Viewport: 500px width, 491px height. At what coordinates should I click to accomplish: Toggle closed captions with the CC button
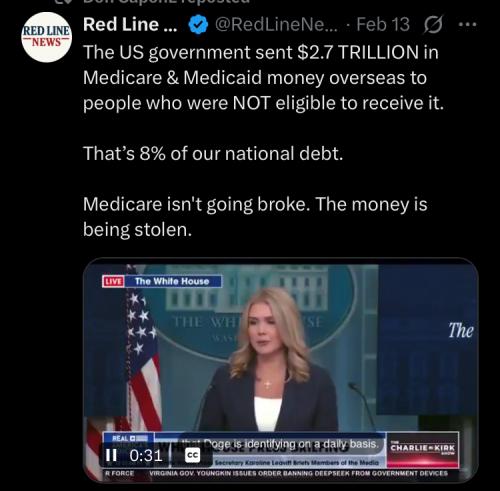click(193, 455)
